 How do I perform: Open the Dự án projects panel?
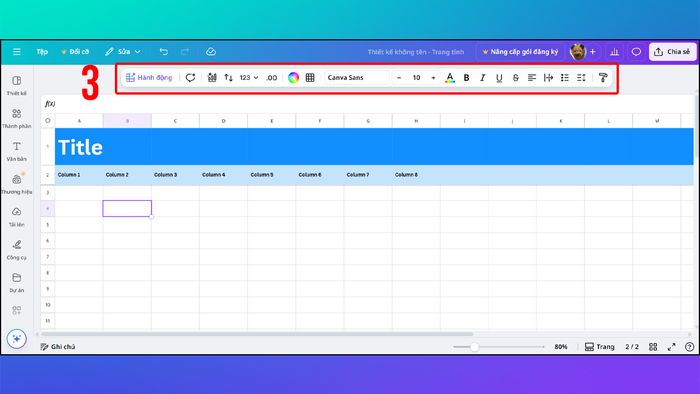click(17, 282)
